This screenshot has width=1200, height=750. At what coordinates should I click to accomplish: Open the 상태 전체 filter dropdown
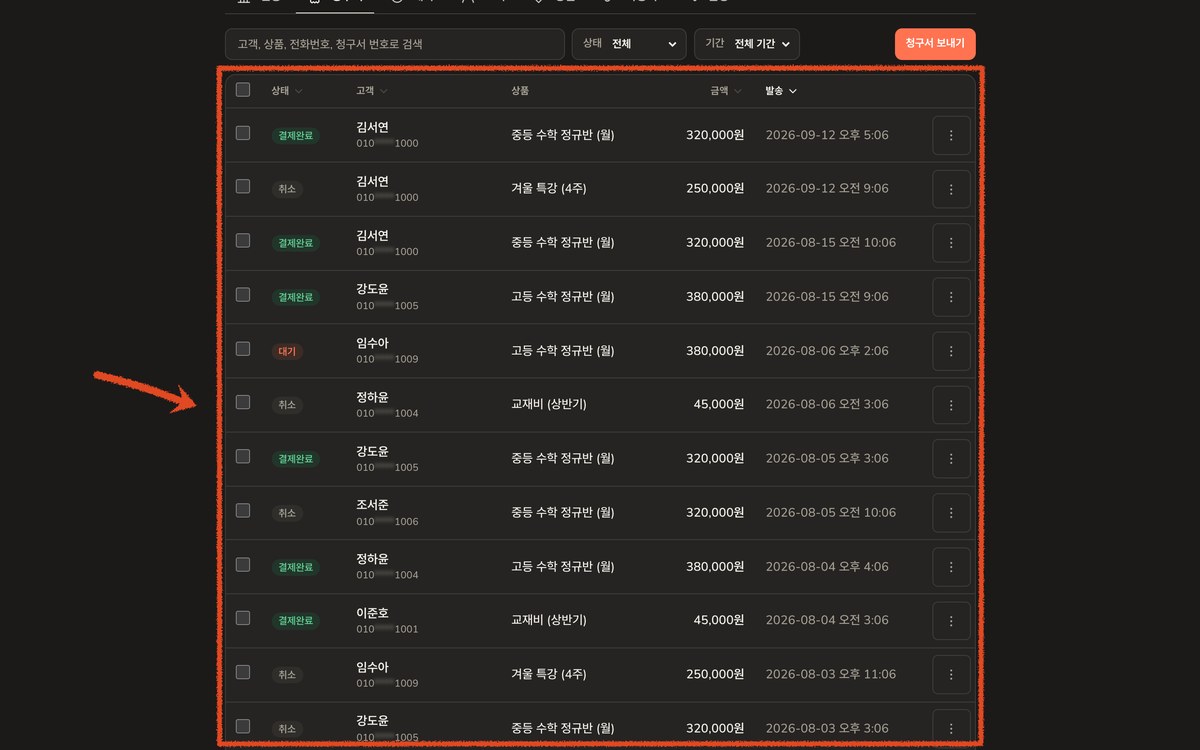629,44
